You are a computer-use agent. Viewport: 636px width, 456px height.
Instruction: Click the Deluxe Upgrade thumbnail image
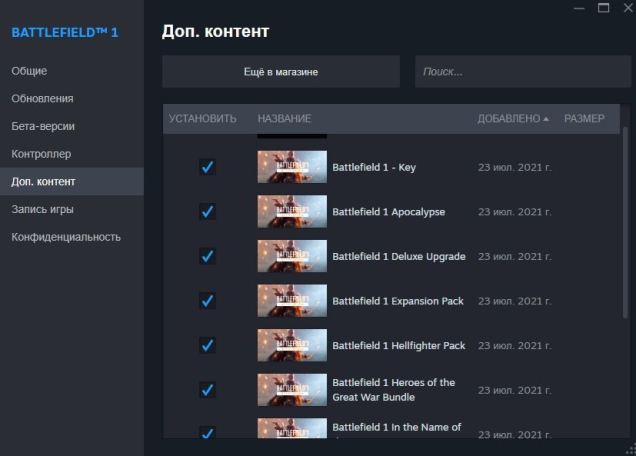pos(292,256)
